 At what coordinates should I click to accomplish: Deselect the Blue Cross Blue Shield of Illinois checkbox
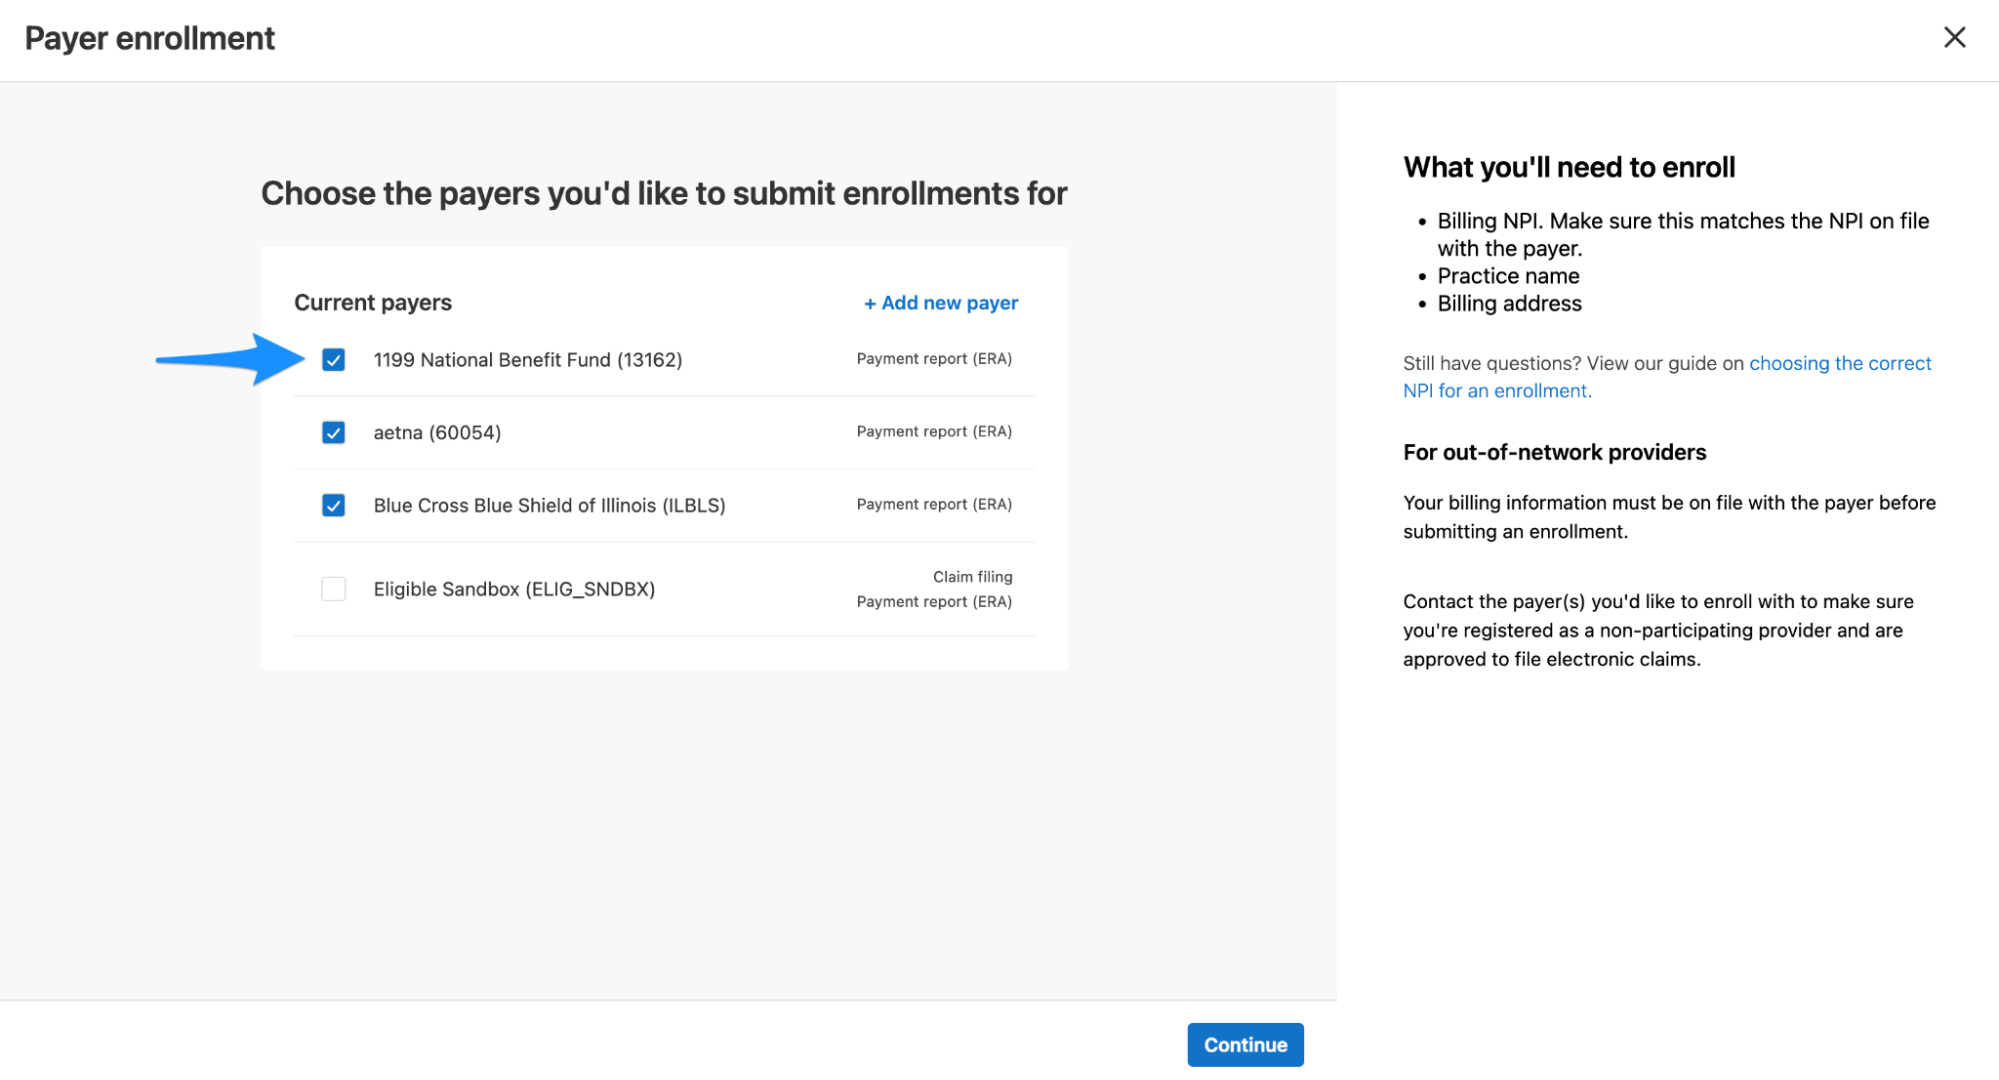pyautogui.click(x=333, y=505)
